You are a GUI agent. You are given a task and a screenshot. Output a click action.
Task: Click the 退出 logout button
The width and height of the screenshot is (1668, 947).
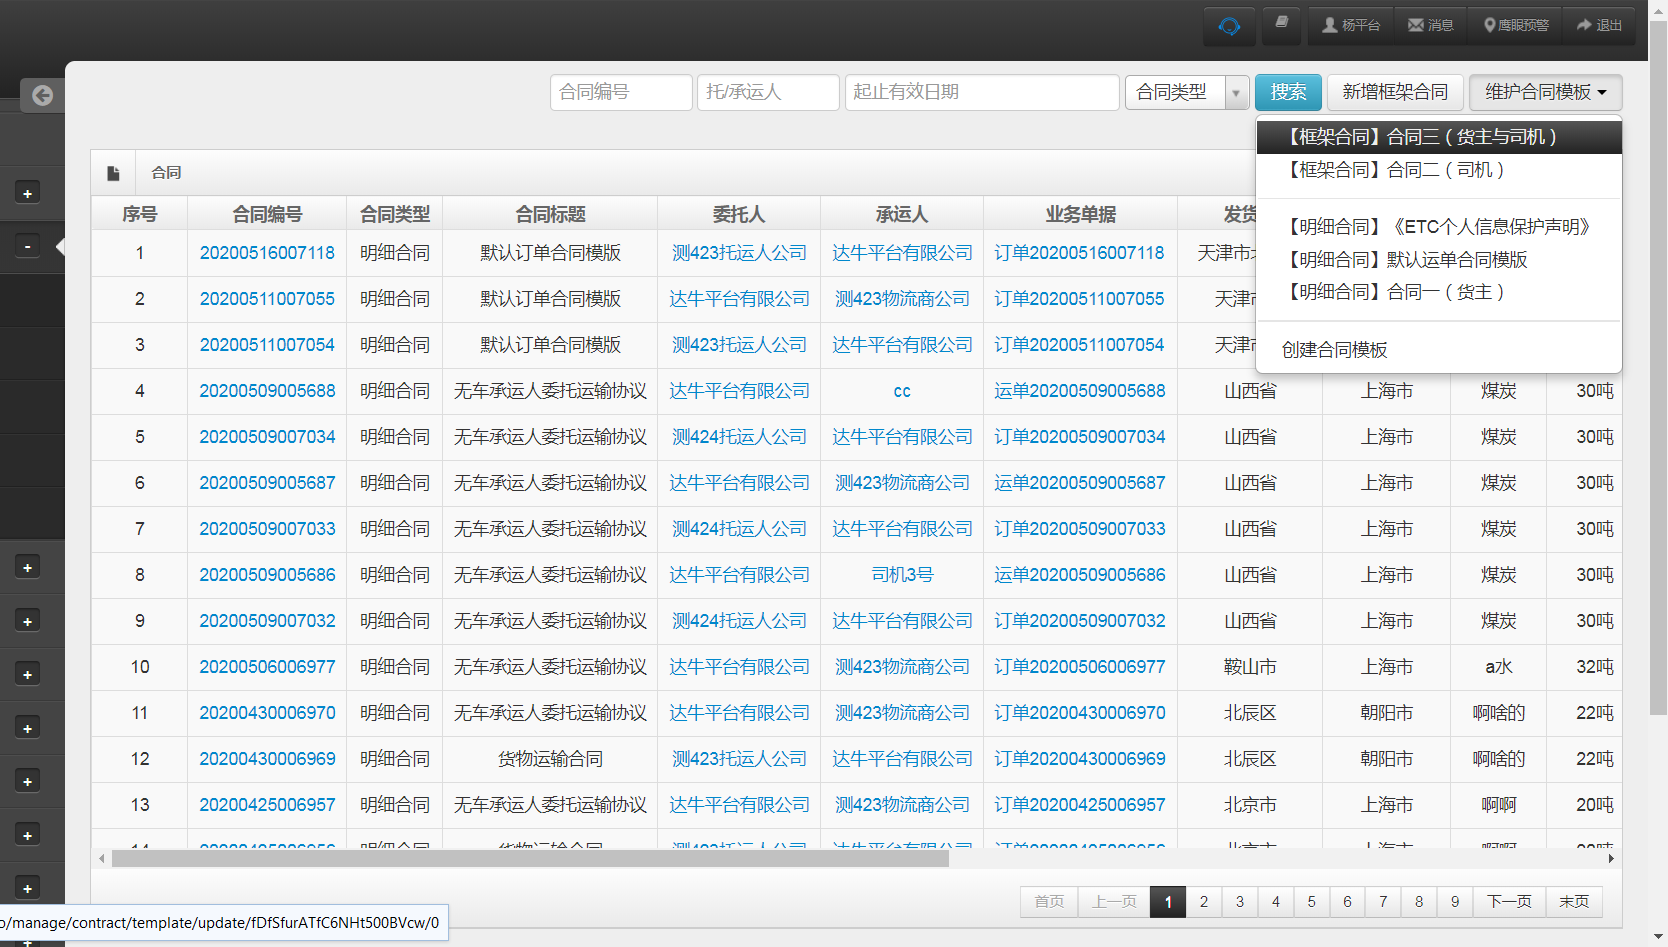pos(1599,25)
